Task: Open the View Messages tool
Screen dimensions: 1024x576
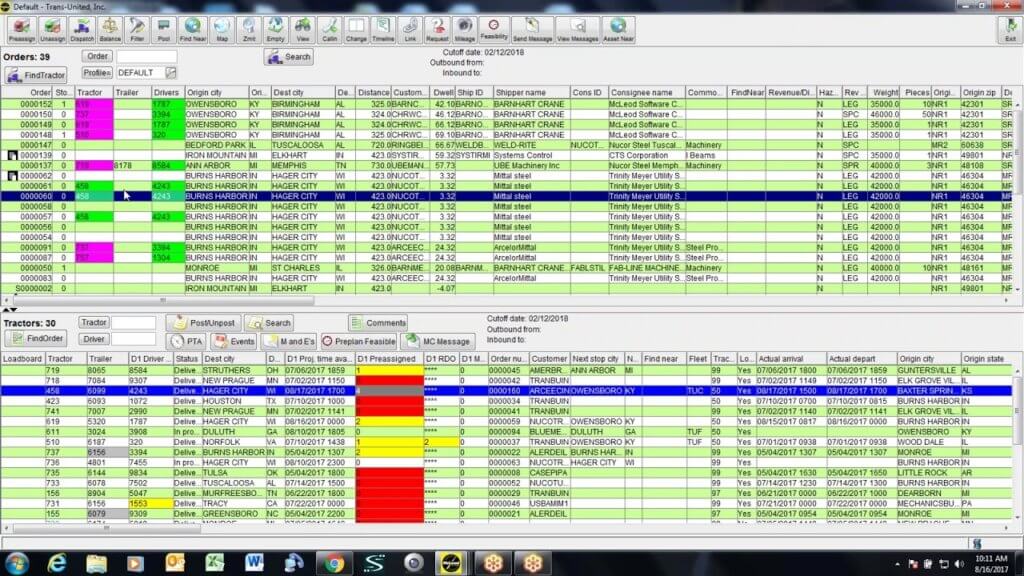Action: click(x=577, y=30)
